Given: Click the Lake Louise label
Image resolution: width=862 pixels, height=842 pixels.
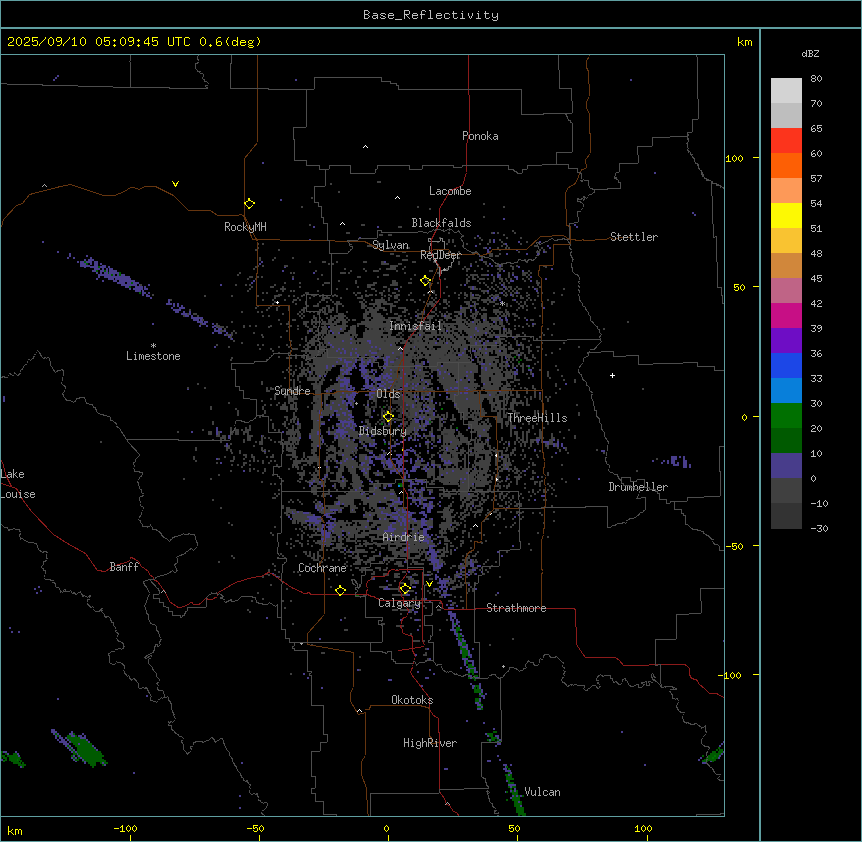Looking at the screenshot, I should (x=18, y=484).
